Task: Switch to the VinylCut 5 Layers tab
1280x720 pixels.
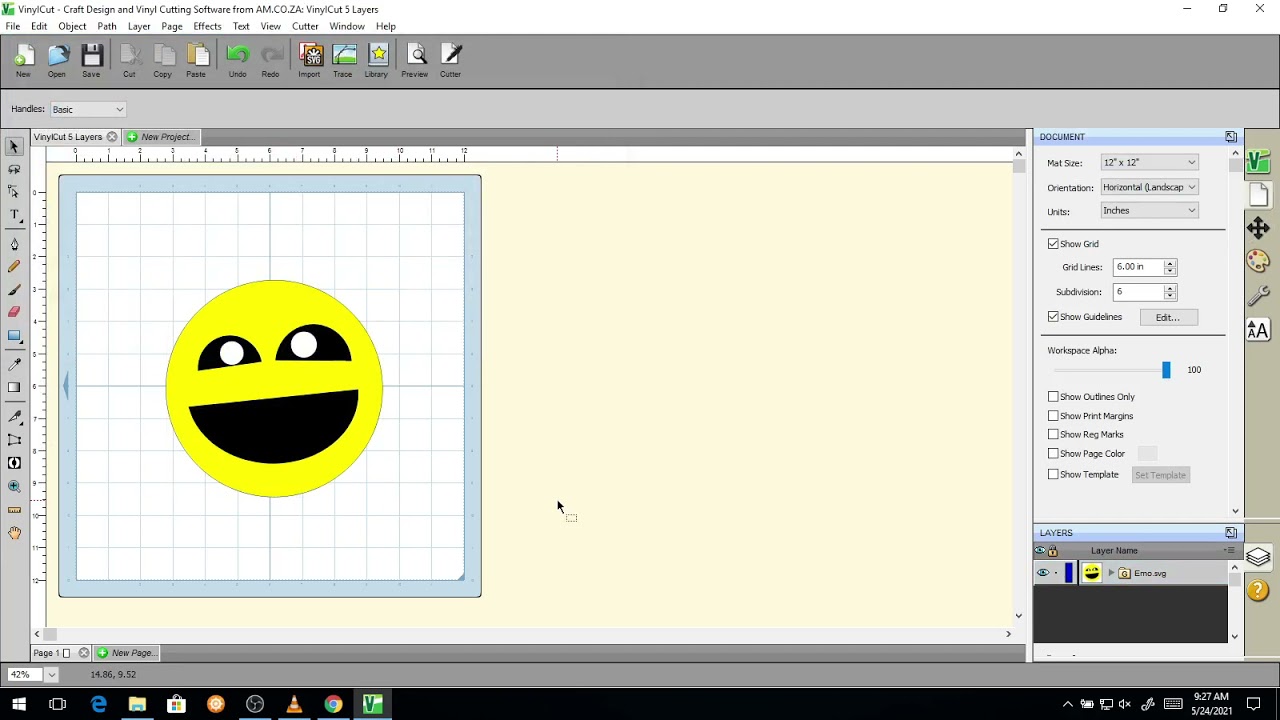Action: [68, 137]
